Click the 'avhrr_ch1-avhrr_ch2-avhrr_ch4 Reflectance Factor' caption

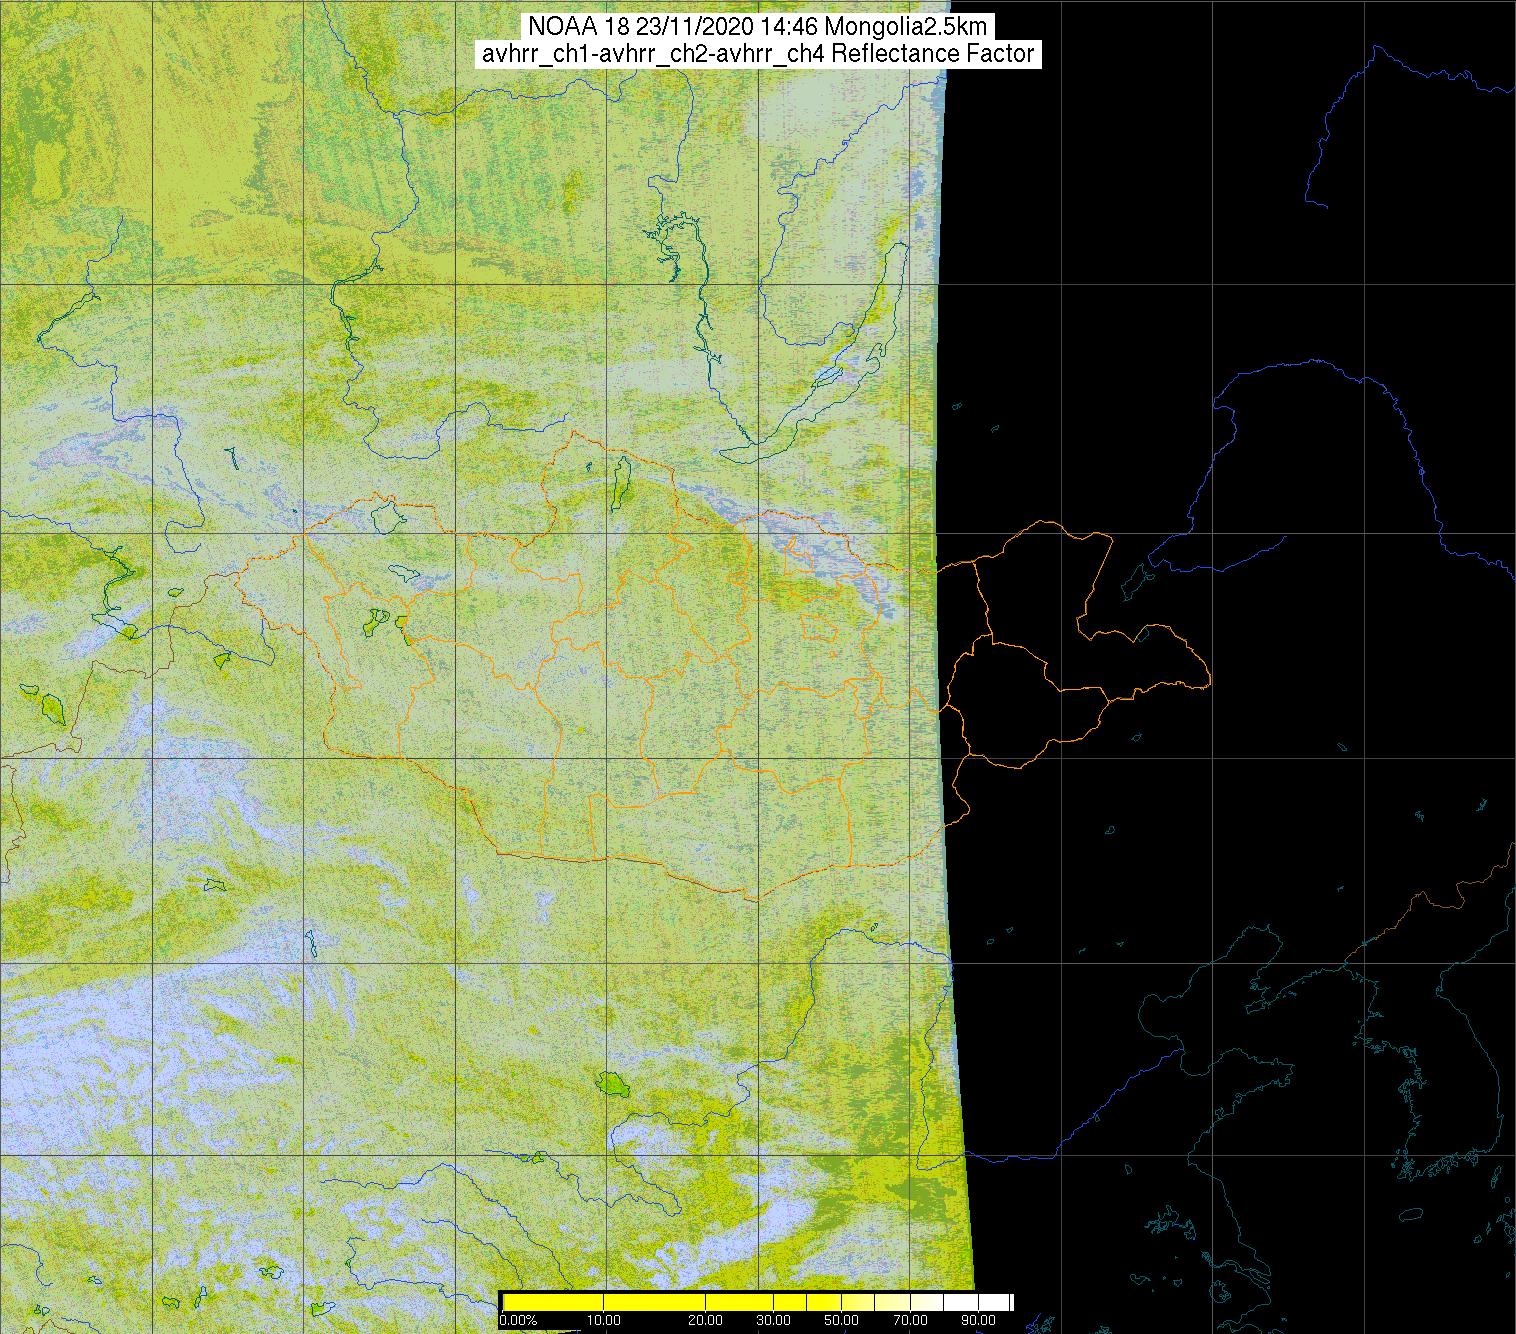758,54
